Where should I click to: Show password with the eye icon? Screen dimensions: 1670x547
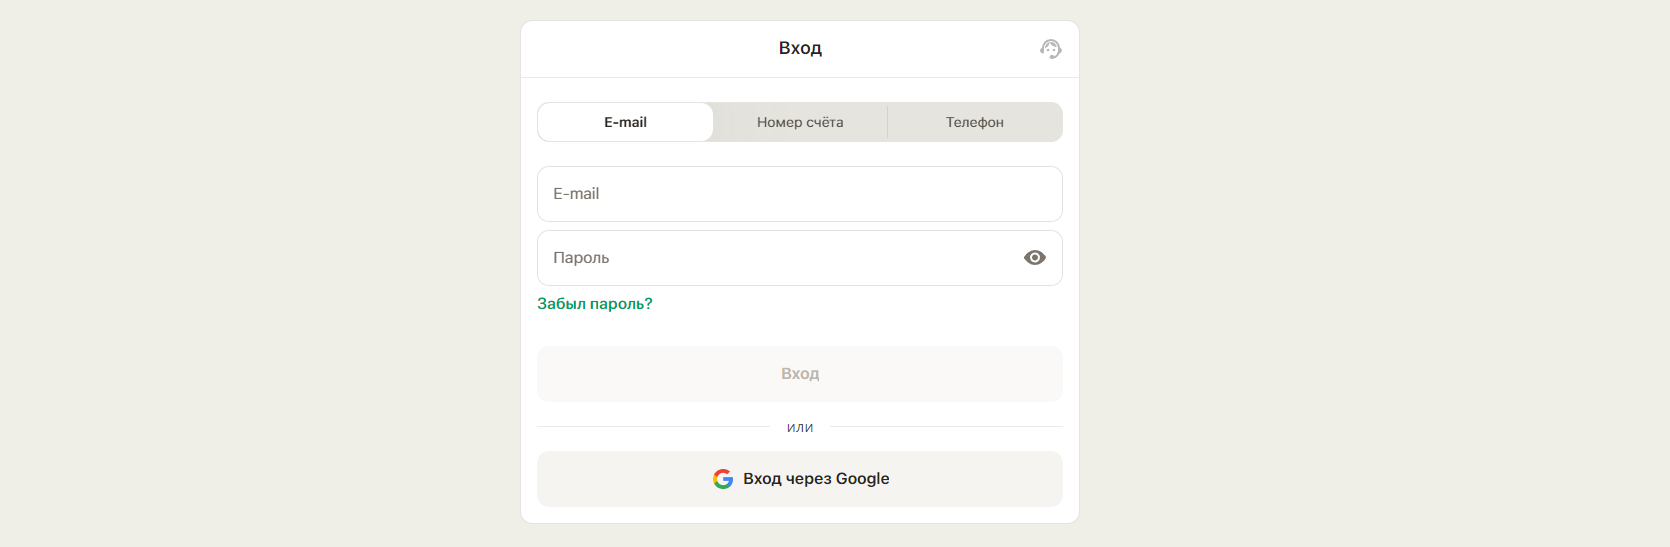point(1035,258)
